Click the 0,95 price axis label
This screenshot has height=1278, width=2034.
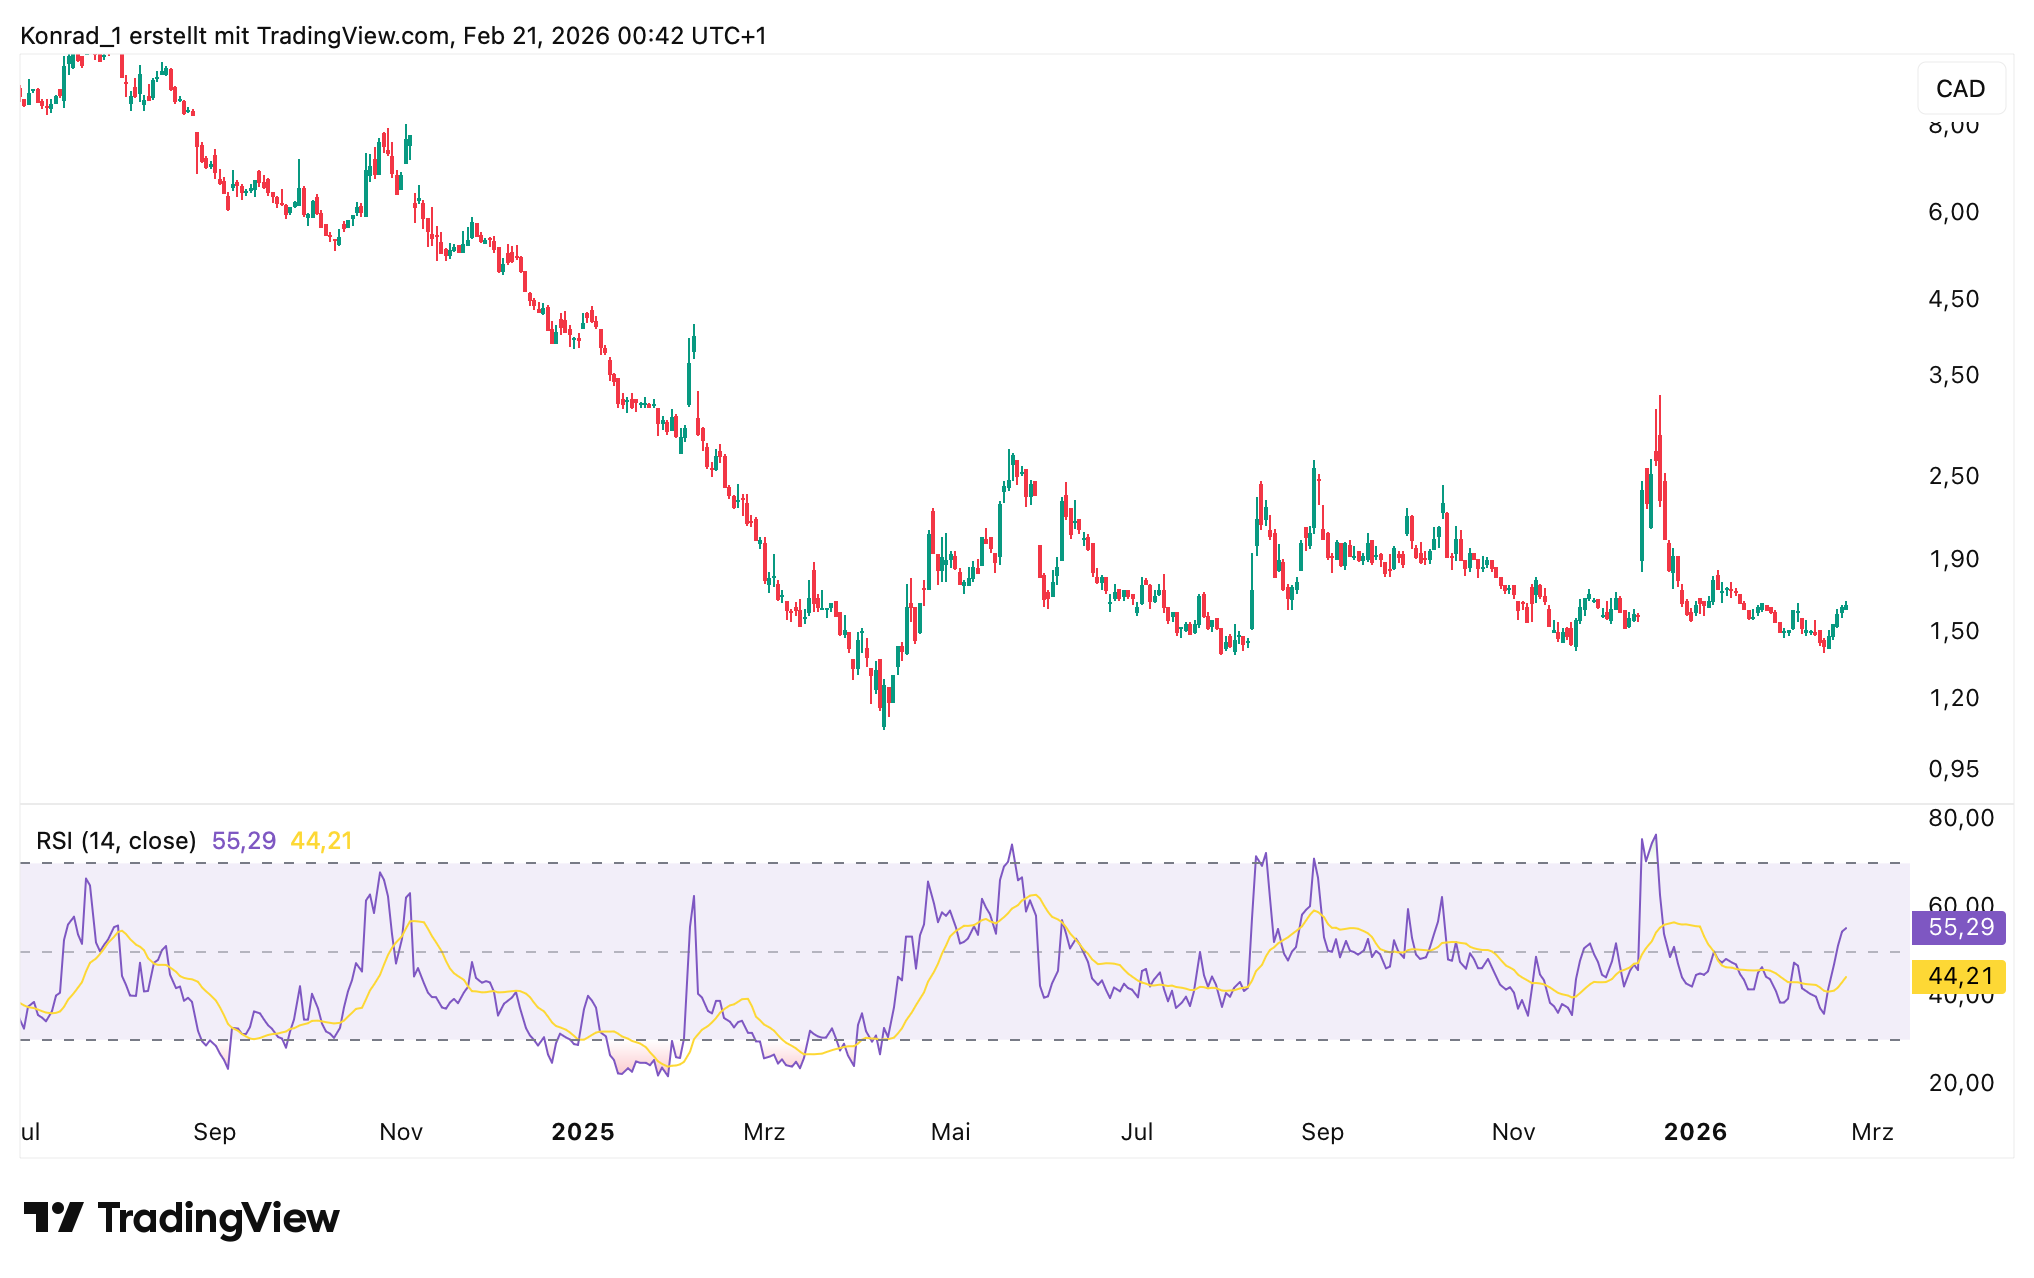tap(1953, 769)
